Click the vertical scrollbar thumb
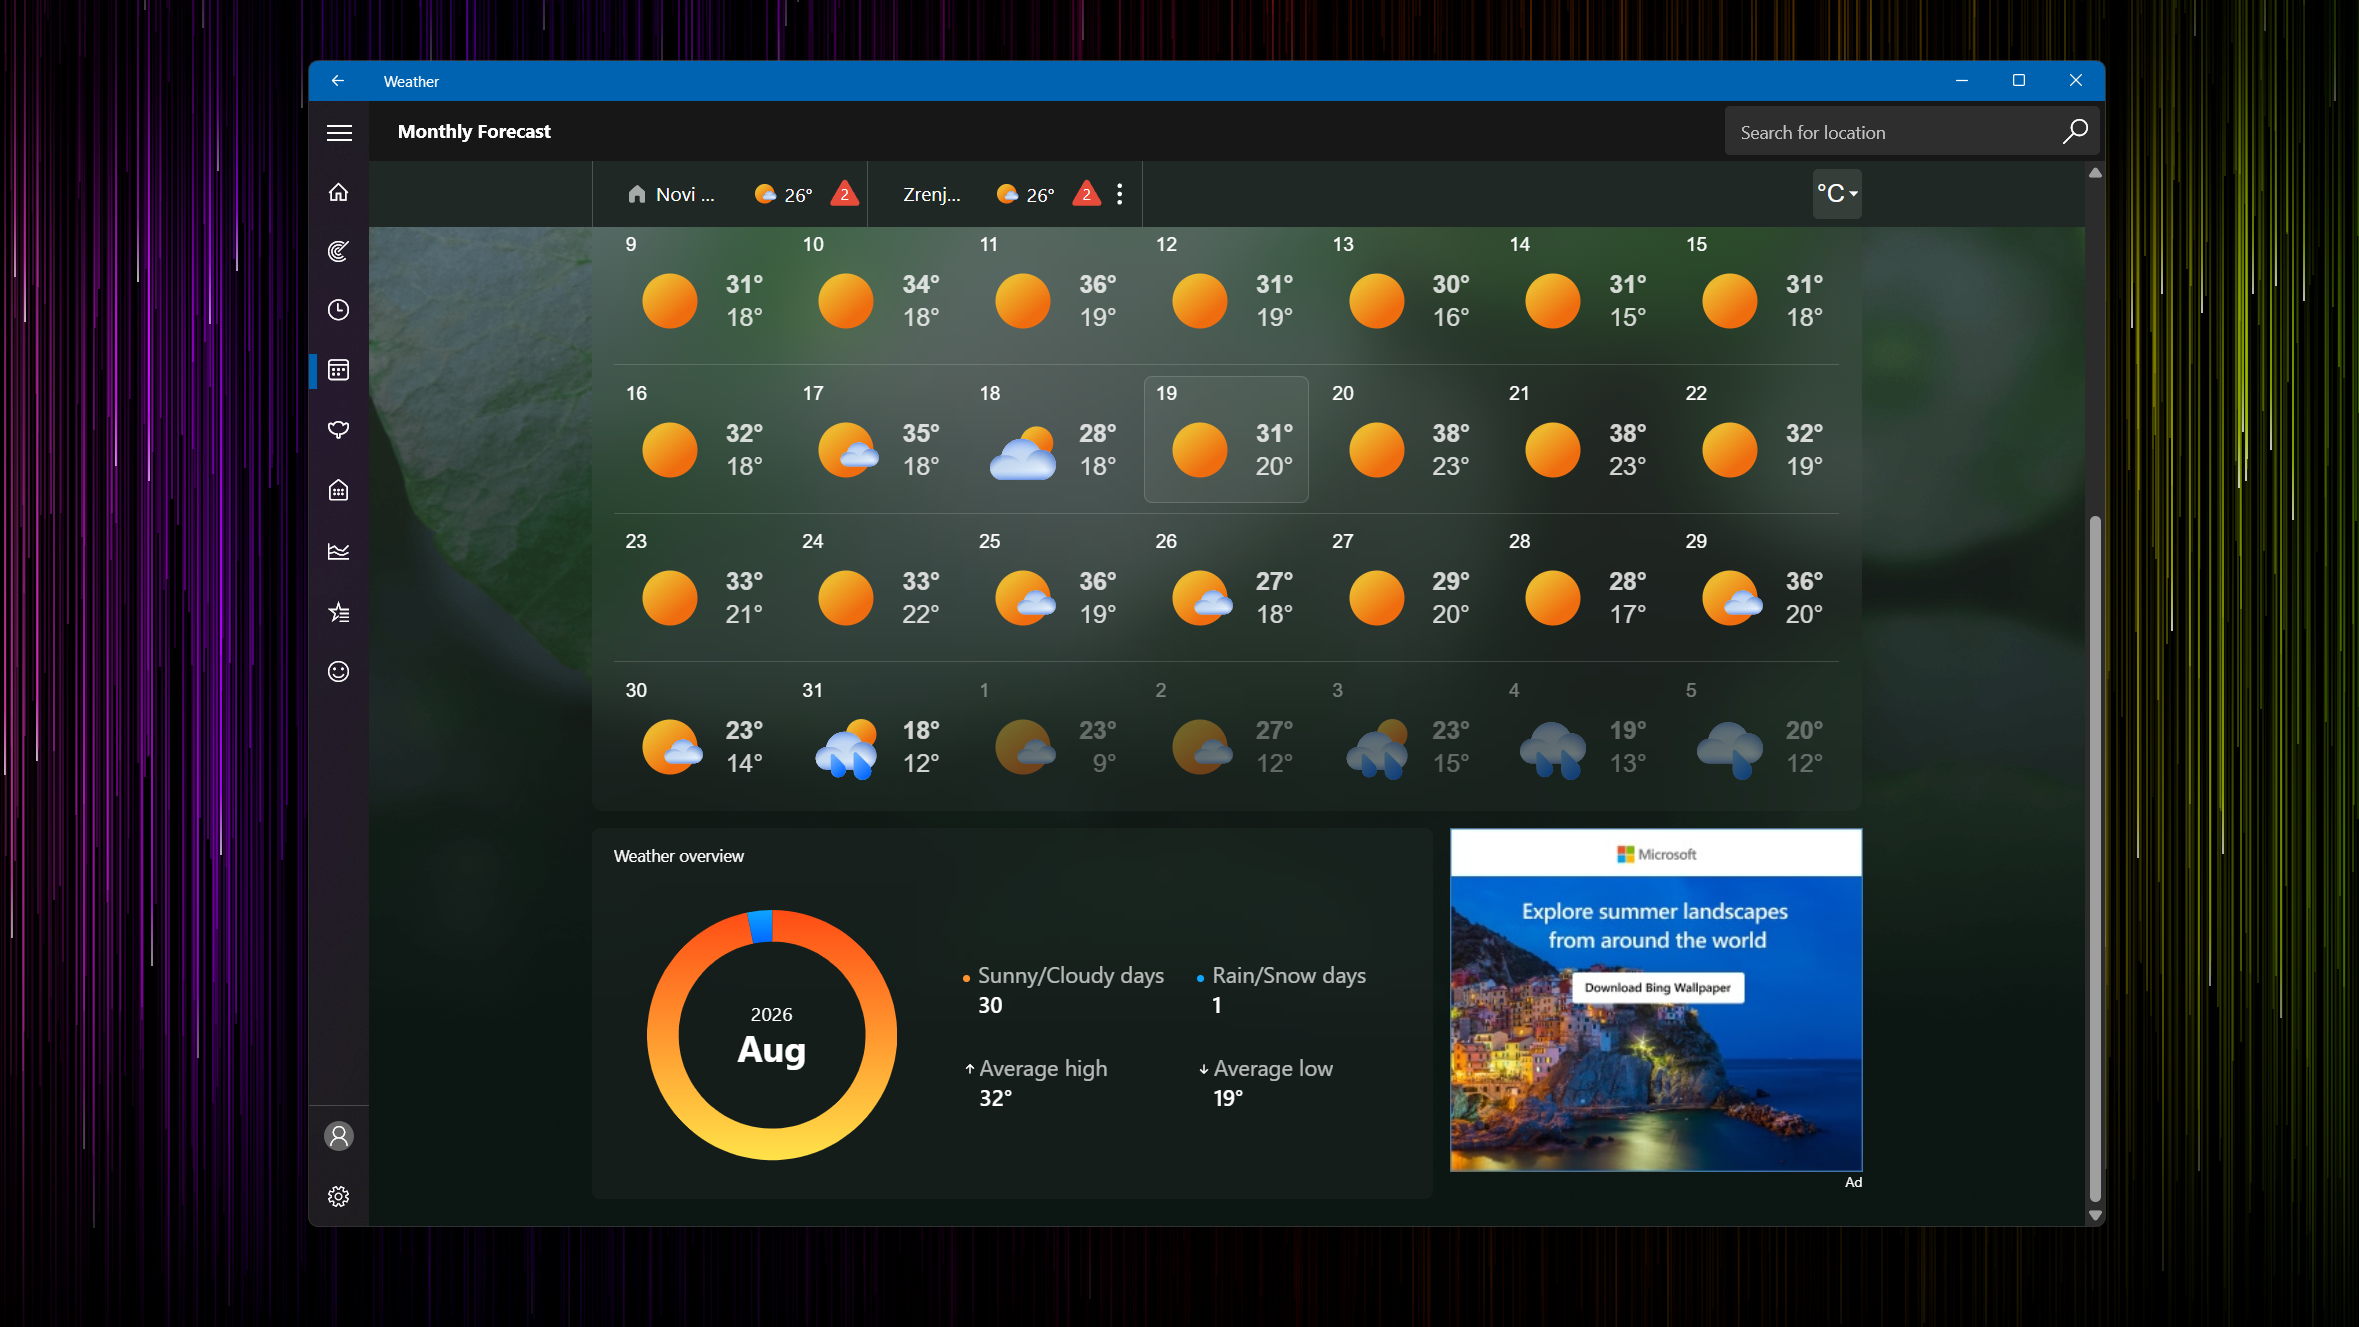This screenshot has width=2359, height=1327. click(2095, 858)
